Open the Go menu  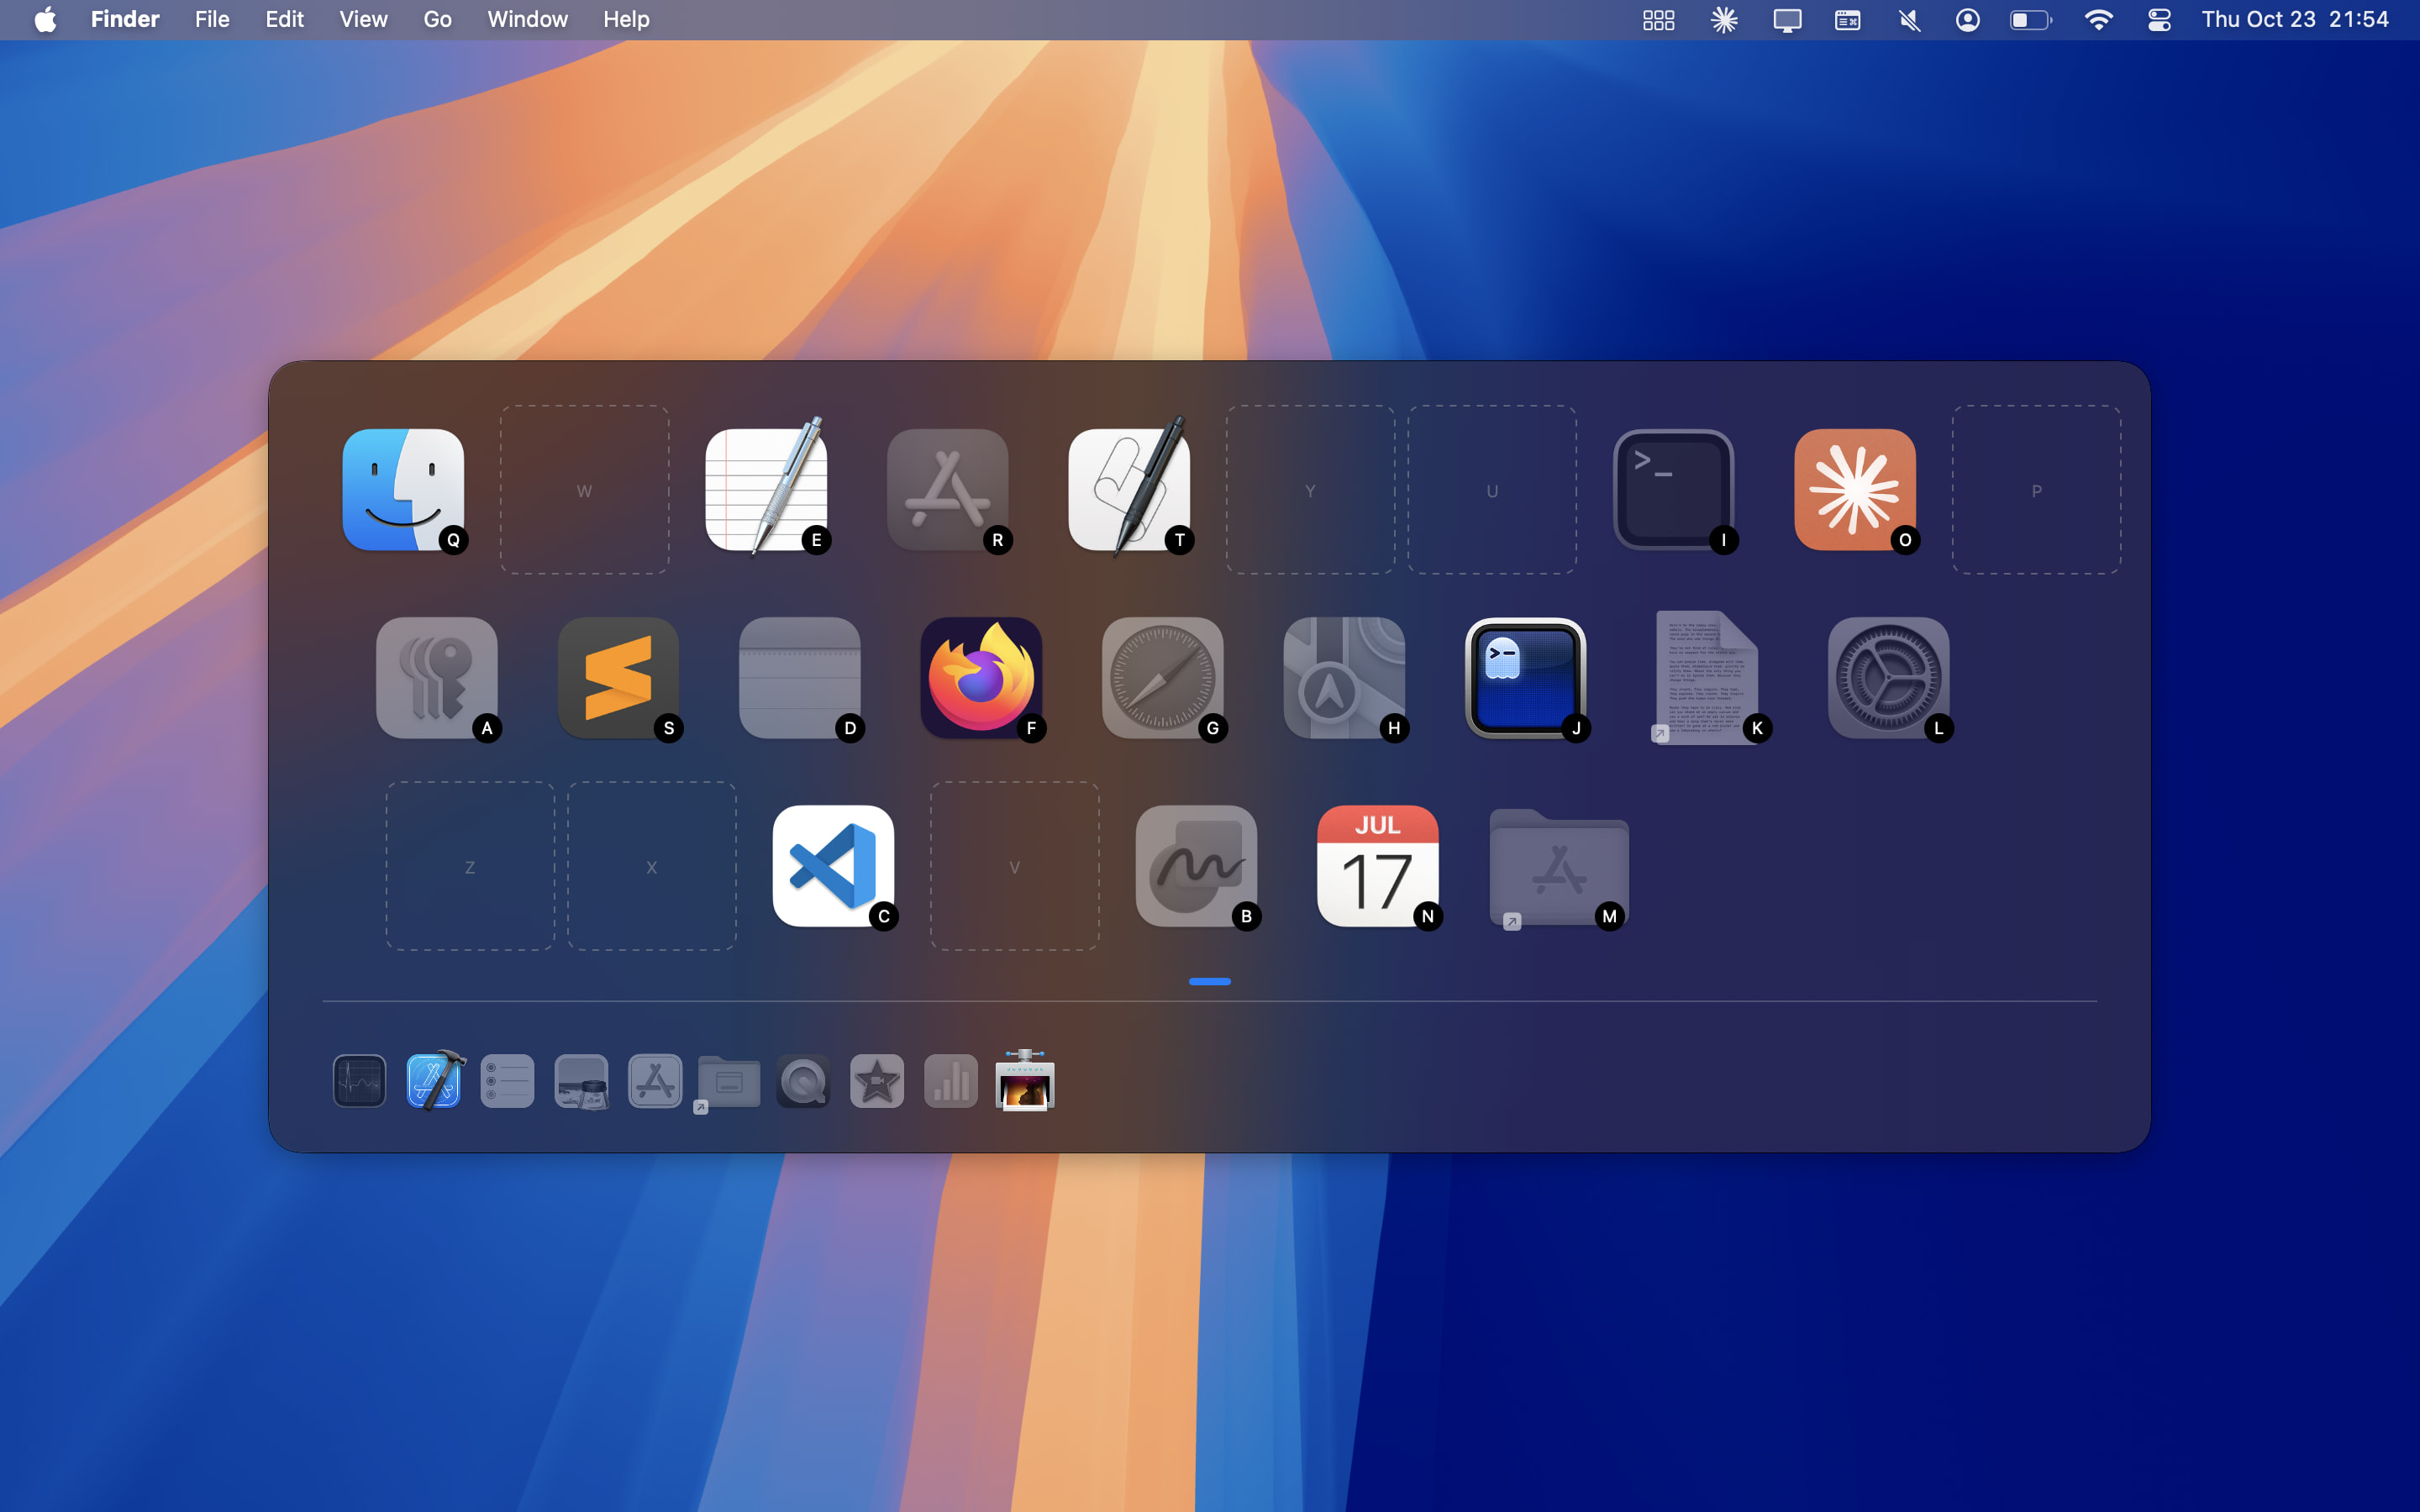(x=437, y=20)
